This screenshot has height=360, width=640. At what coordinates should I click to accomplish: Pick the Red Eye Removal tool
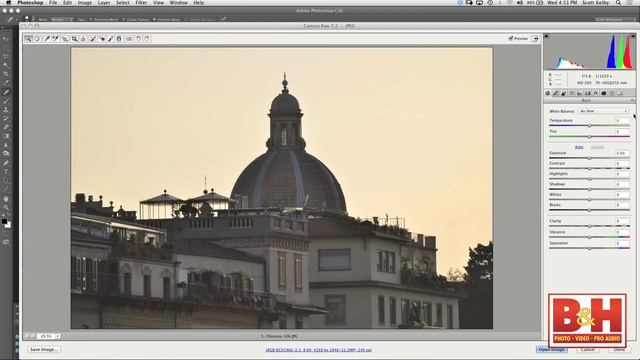(x=102, y=39)
